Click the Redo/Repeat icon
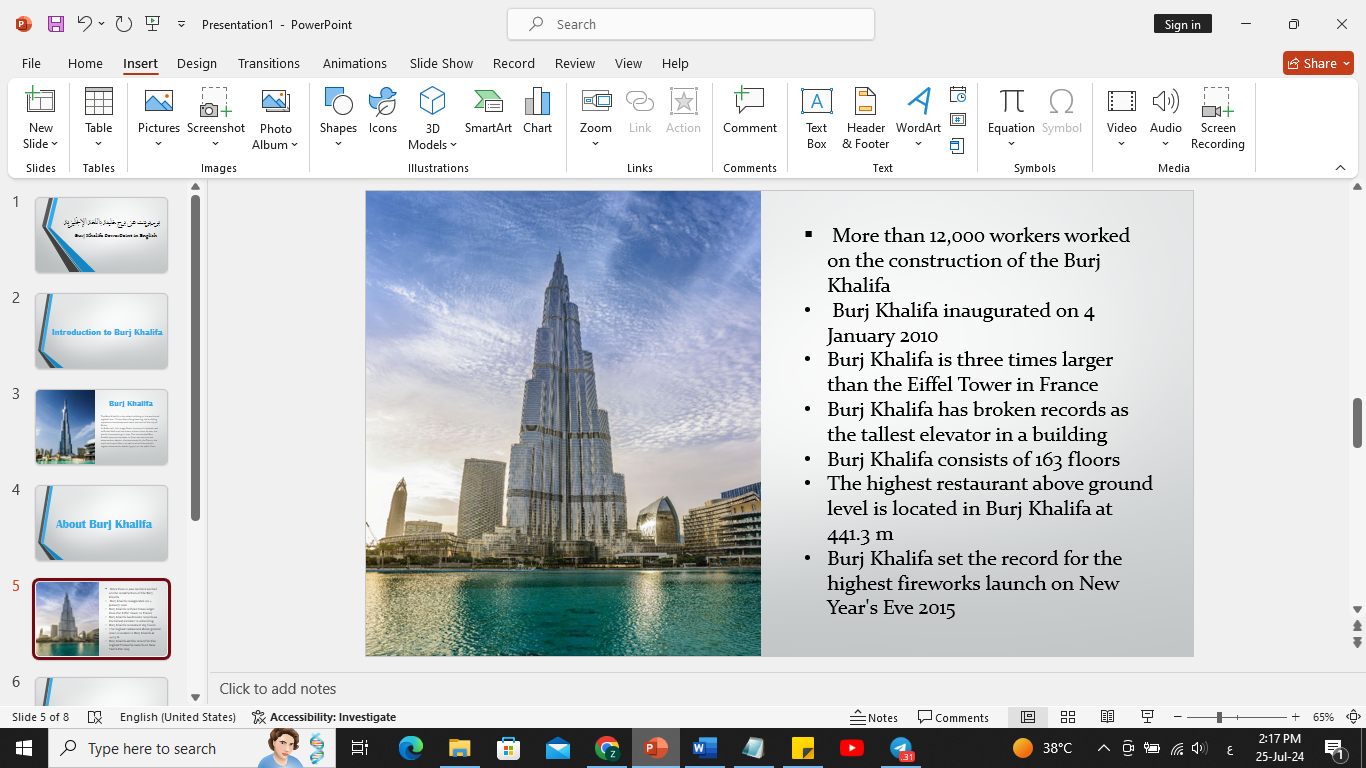The image size is (1366, 768). point(123,24)
